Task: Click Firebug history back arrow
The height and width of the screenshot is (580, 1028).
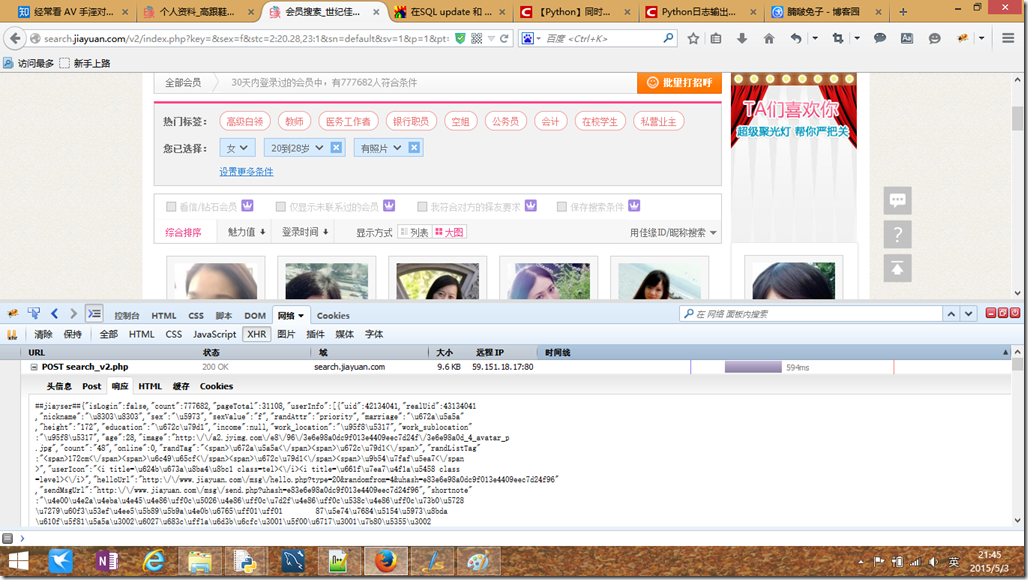Action: [55, 314]
